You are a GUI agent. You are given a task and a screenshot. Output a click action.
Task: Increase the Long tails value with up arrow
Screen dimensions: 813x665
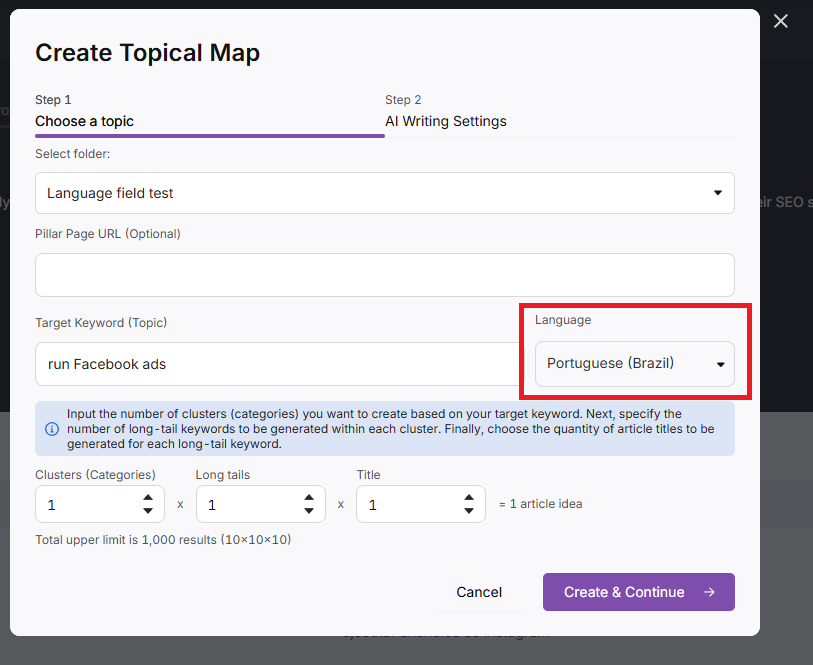tap(309, 498)
